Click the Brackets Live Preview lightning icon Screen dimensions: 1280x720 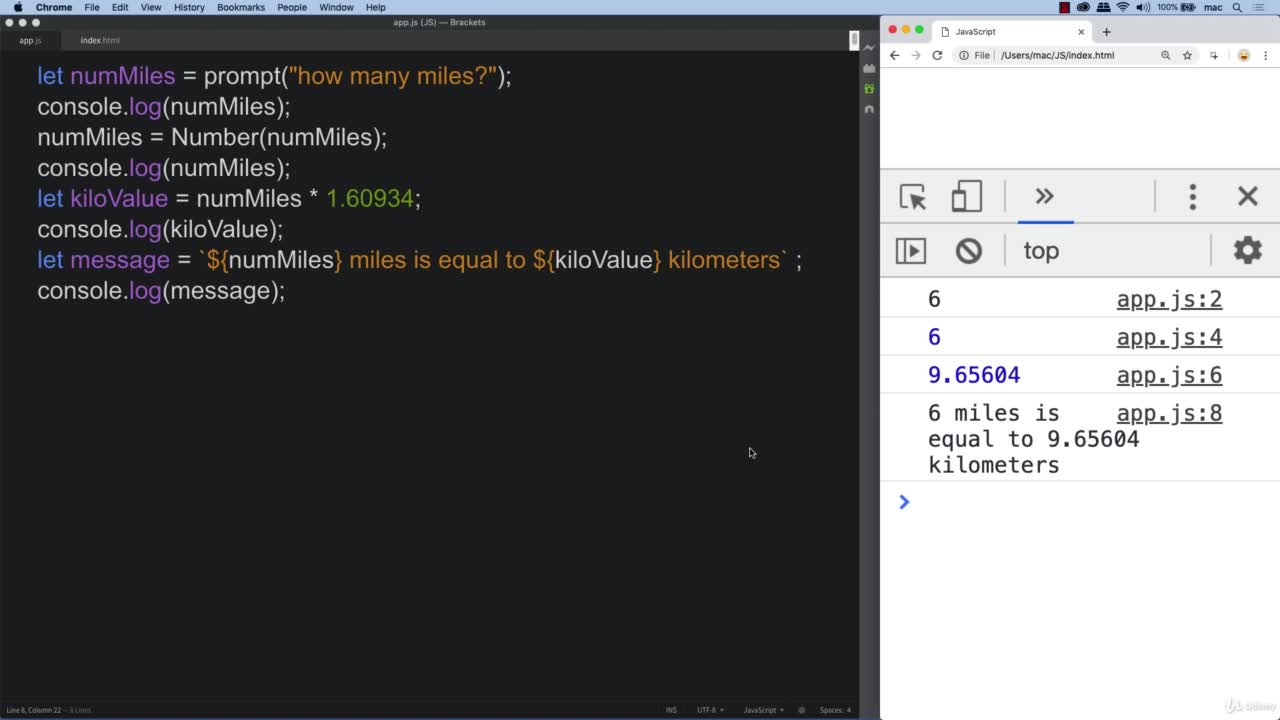pyautogui.click(x=869, y=47)
